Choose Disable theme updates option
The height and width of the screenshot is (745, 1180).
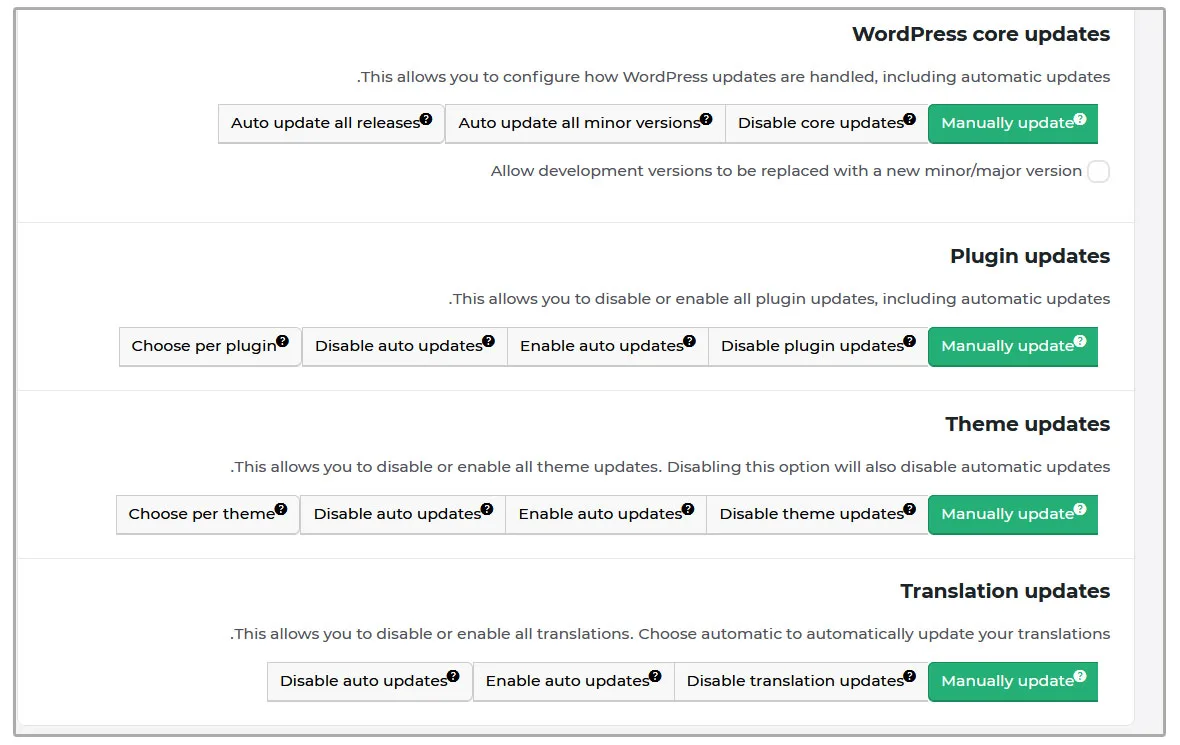point(817,514)
